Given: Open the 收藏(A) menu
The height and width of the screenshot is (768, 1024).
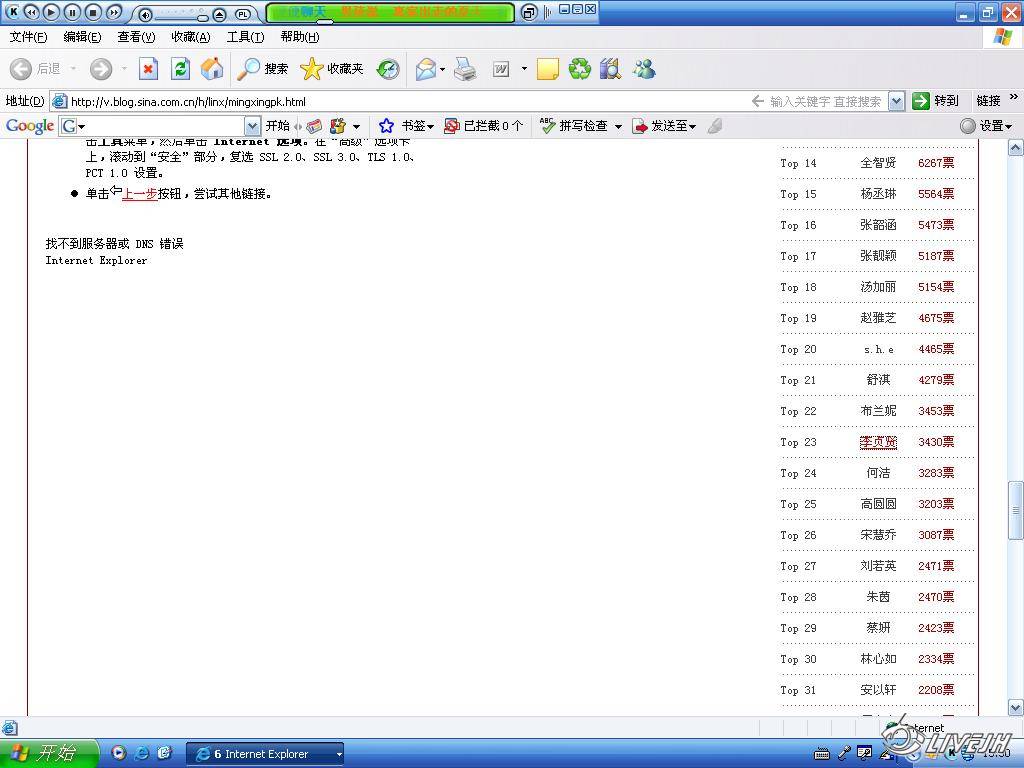Looking at the screenshot, I should click(190, 37).
